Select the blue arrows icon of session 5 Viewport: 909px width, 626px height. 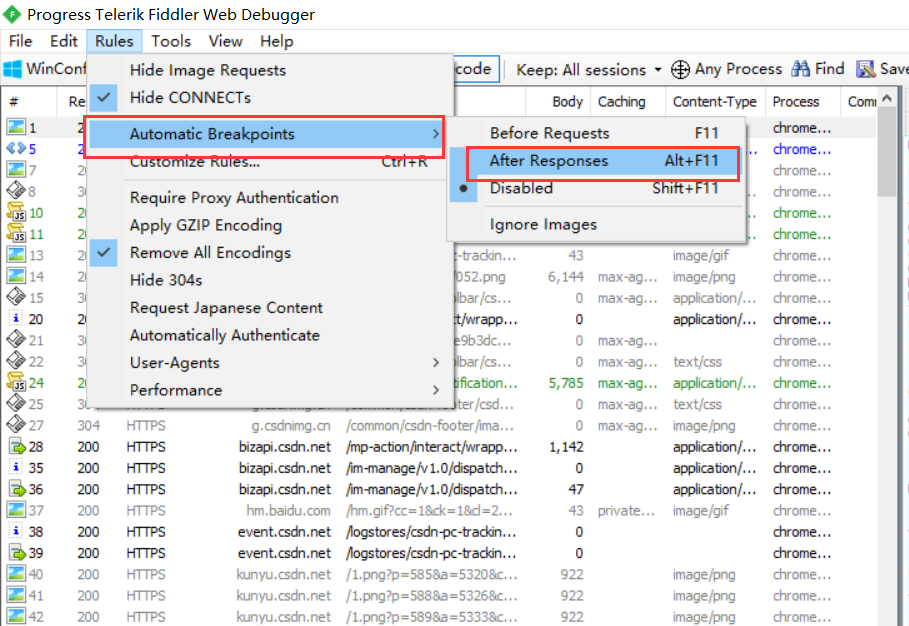coord(16,148)
